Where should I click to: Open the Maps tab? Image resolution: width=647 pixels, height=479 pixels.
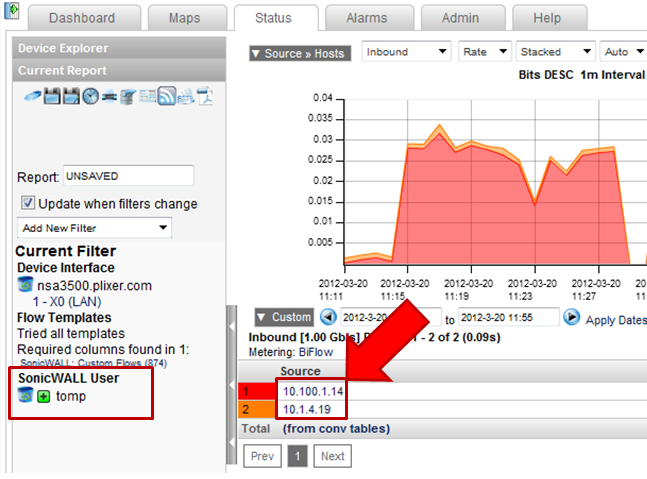point(184,18)
